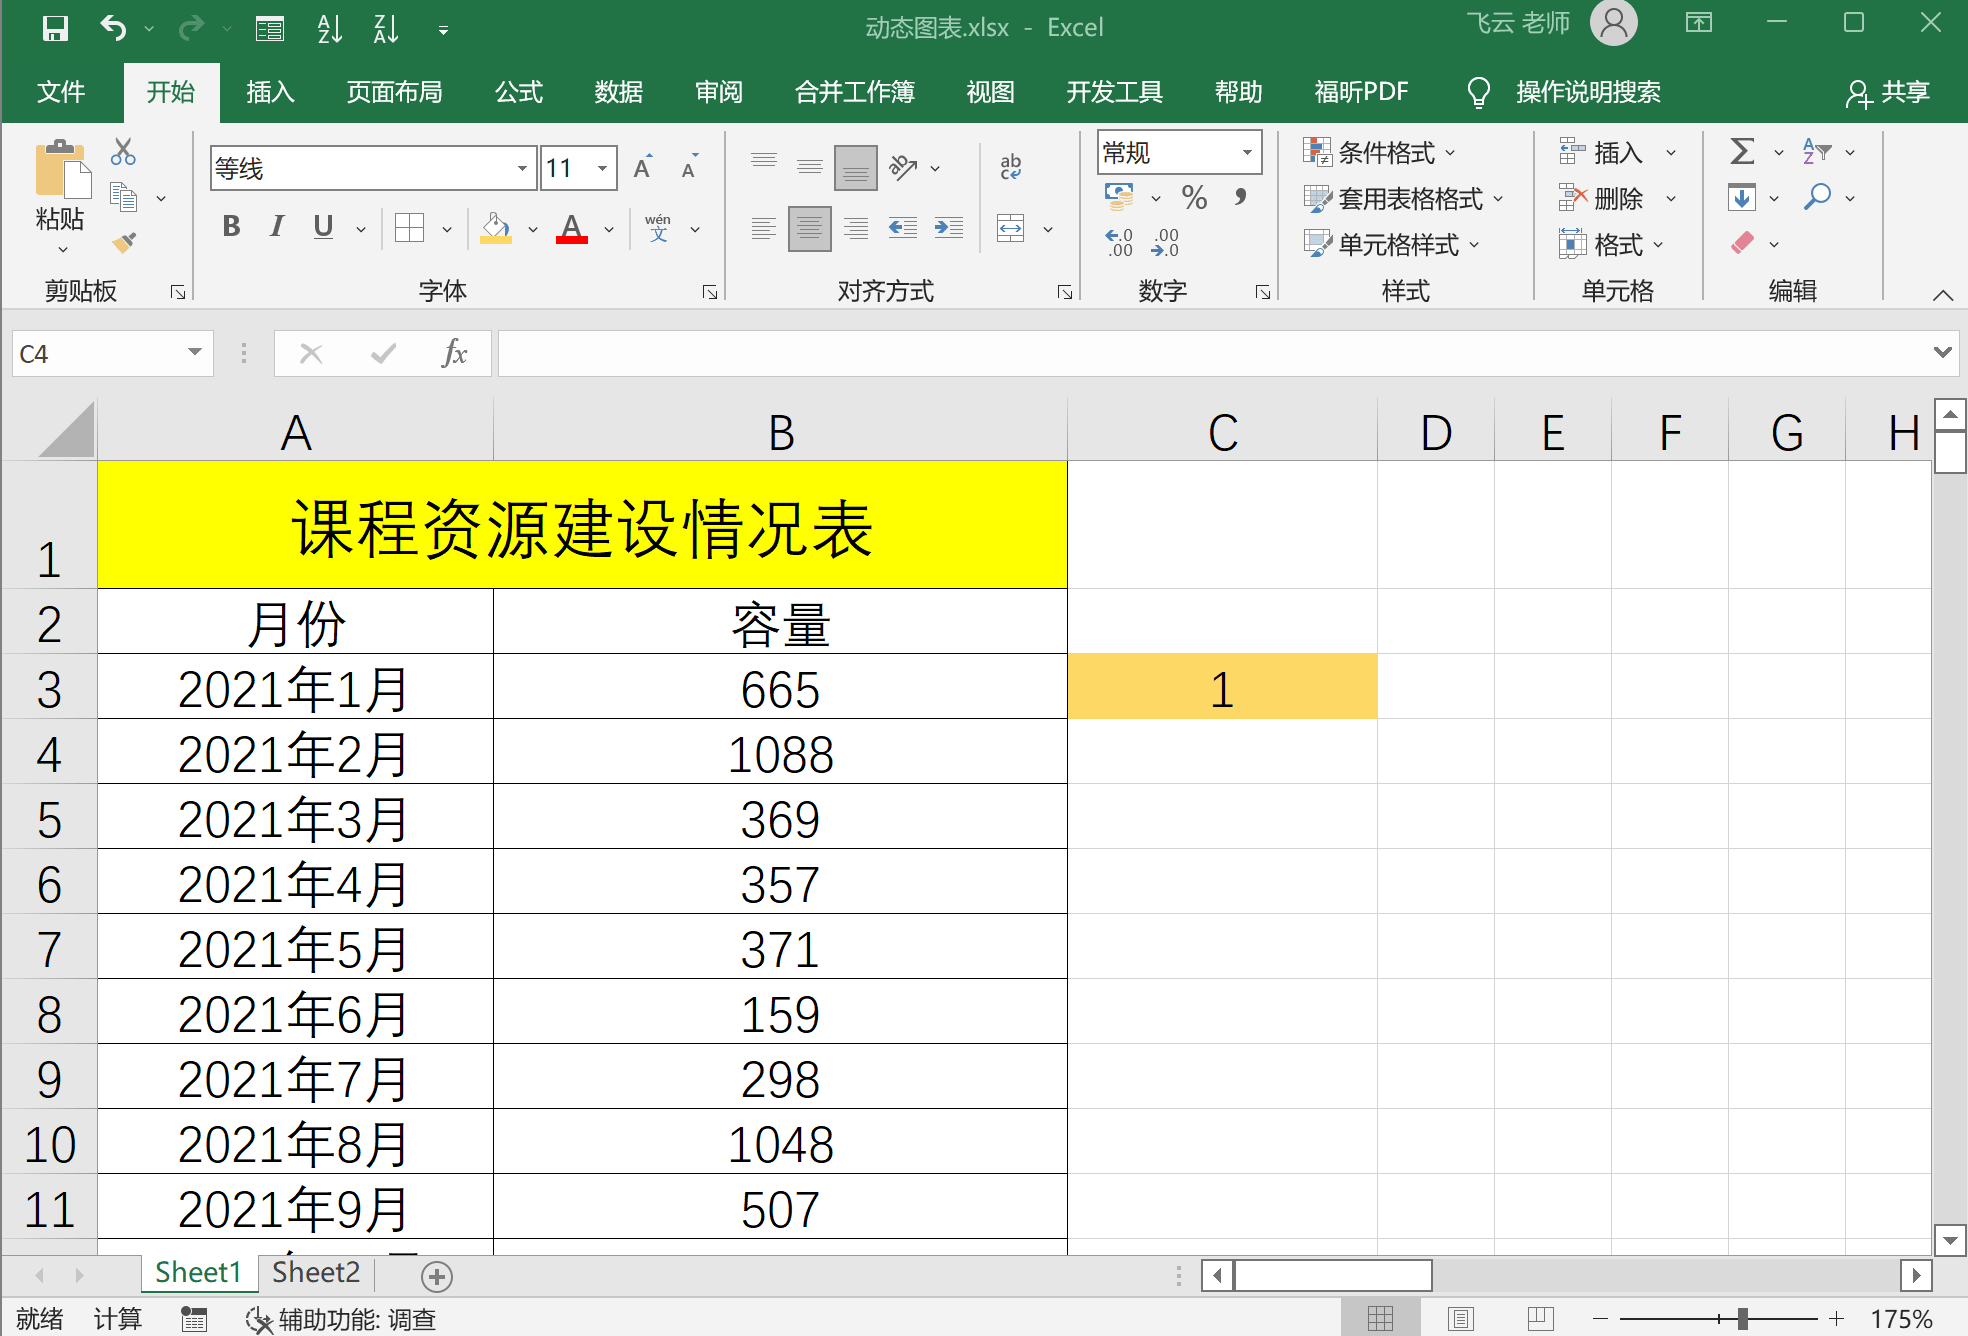Screen dimensions: 1968x1336
Task: Click the 共享 share button
Action: (1887, 92)
